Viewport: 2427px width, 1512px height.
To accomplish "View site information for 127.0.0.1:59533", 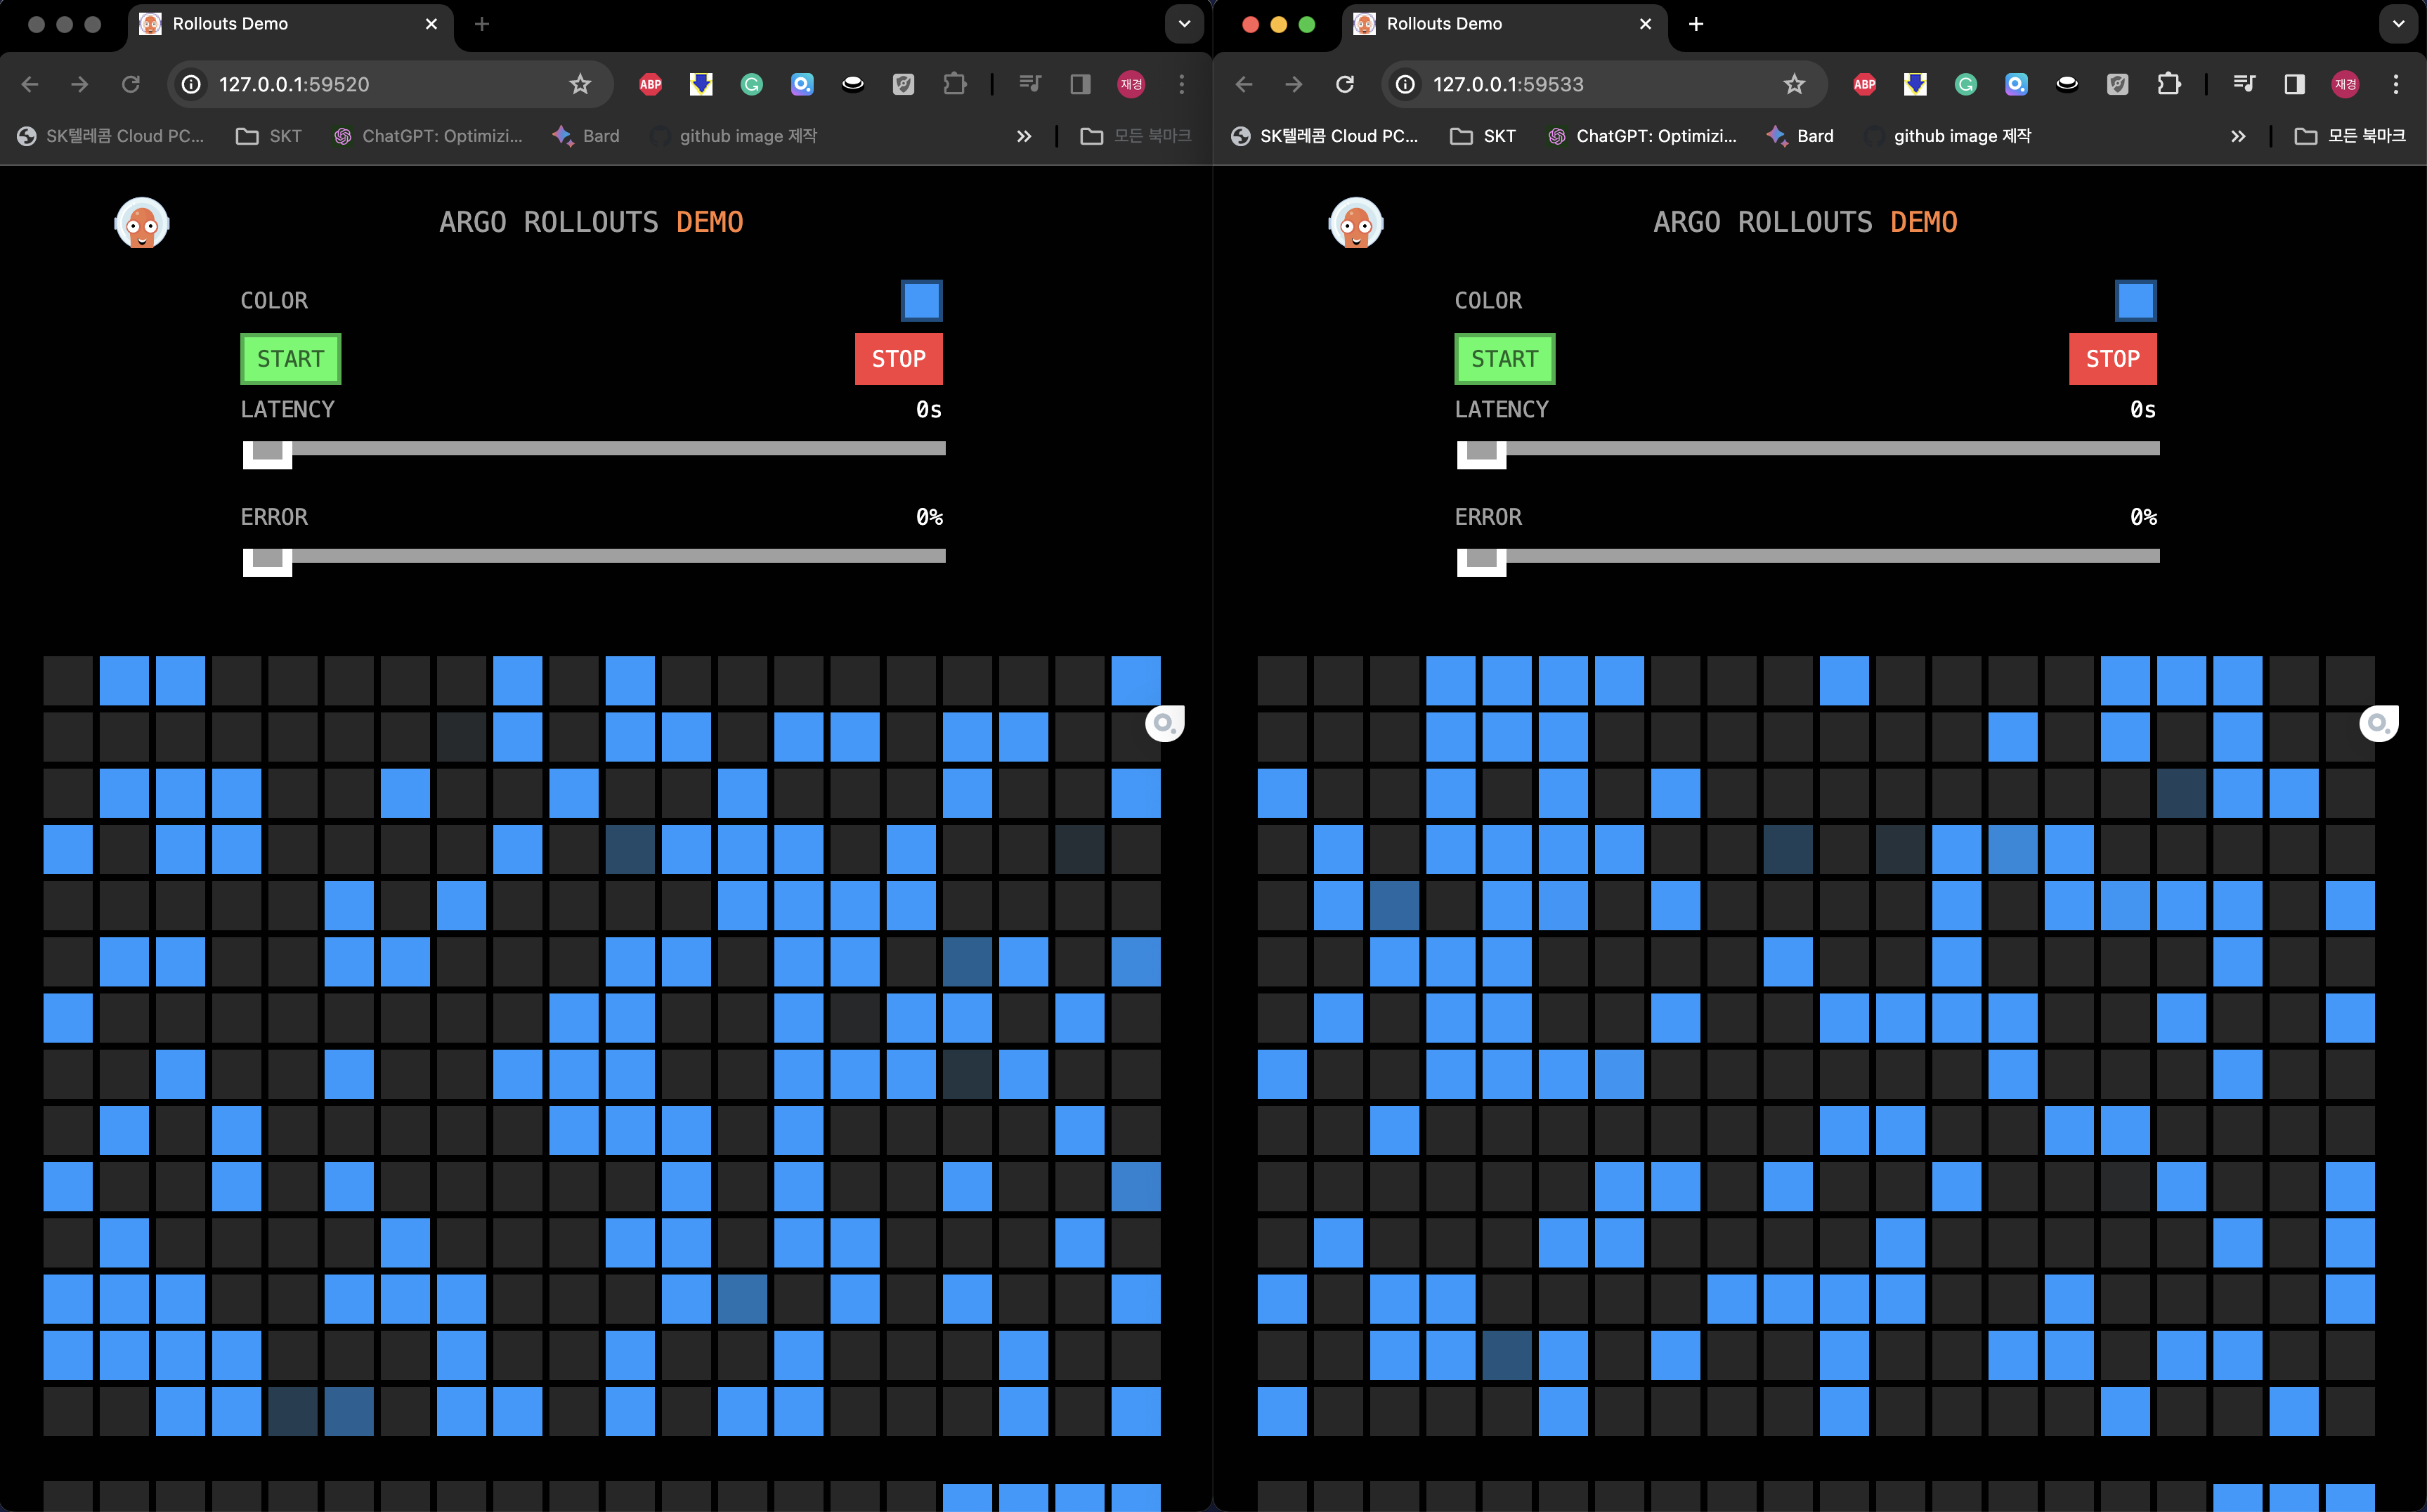I will click(x=1405, y=84).
